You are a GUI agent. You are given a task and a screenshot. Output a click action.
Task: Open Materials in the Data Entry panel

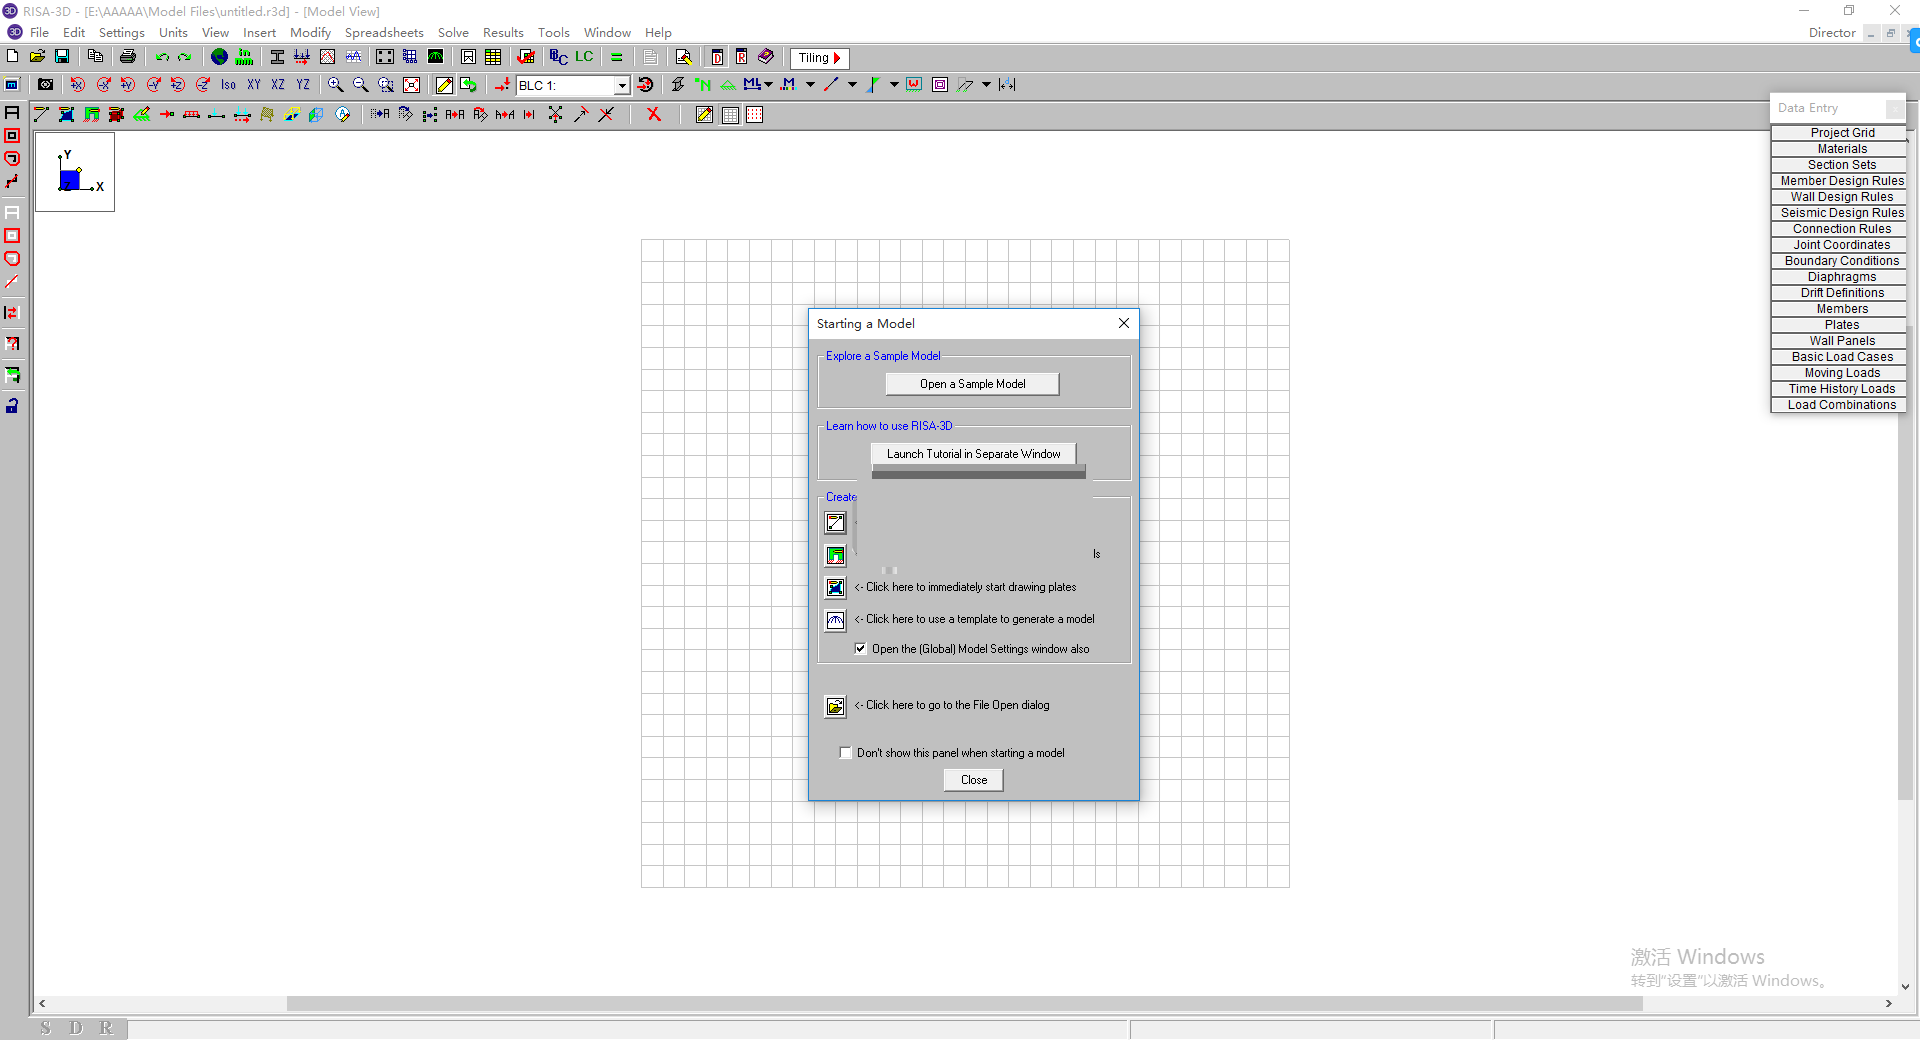point(1841,149)
